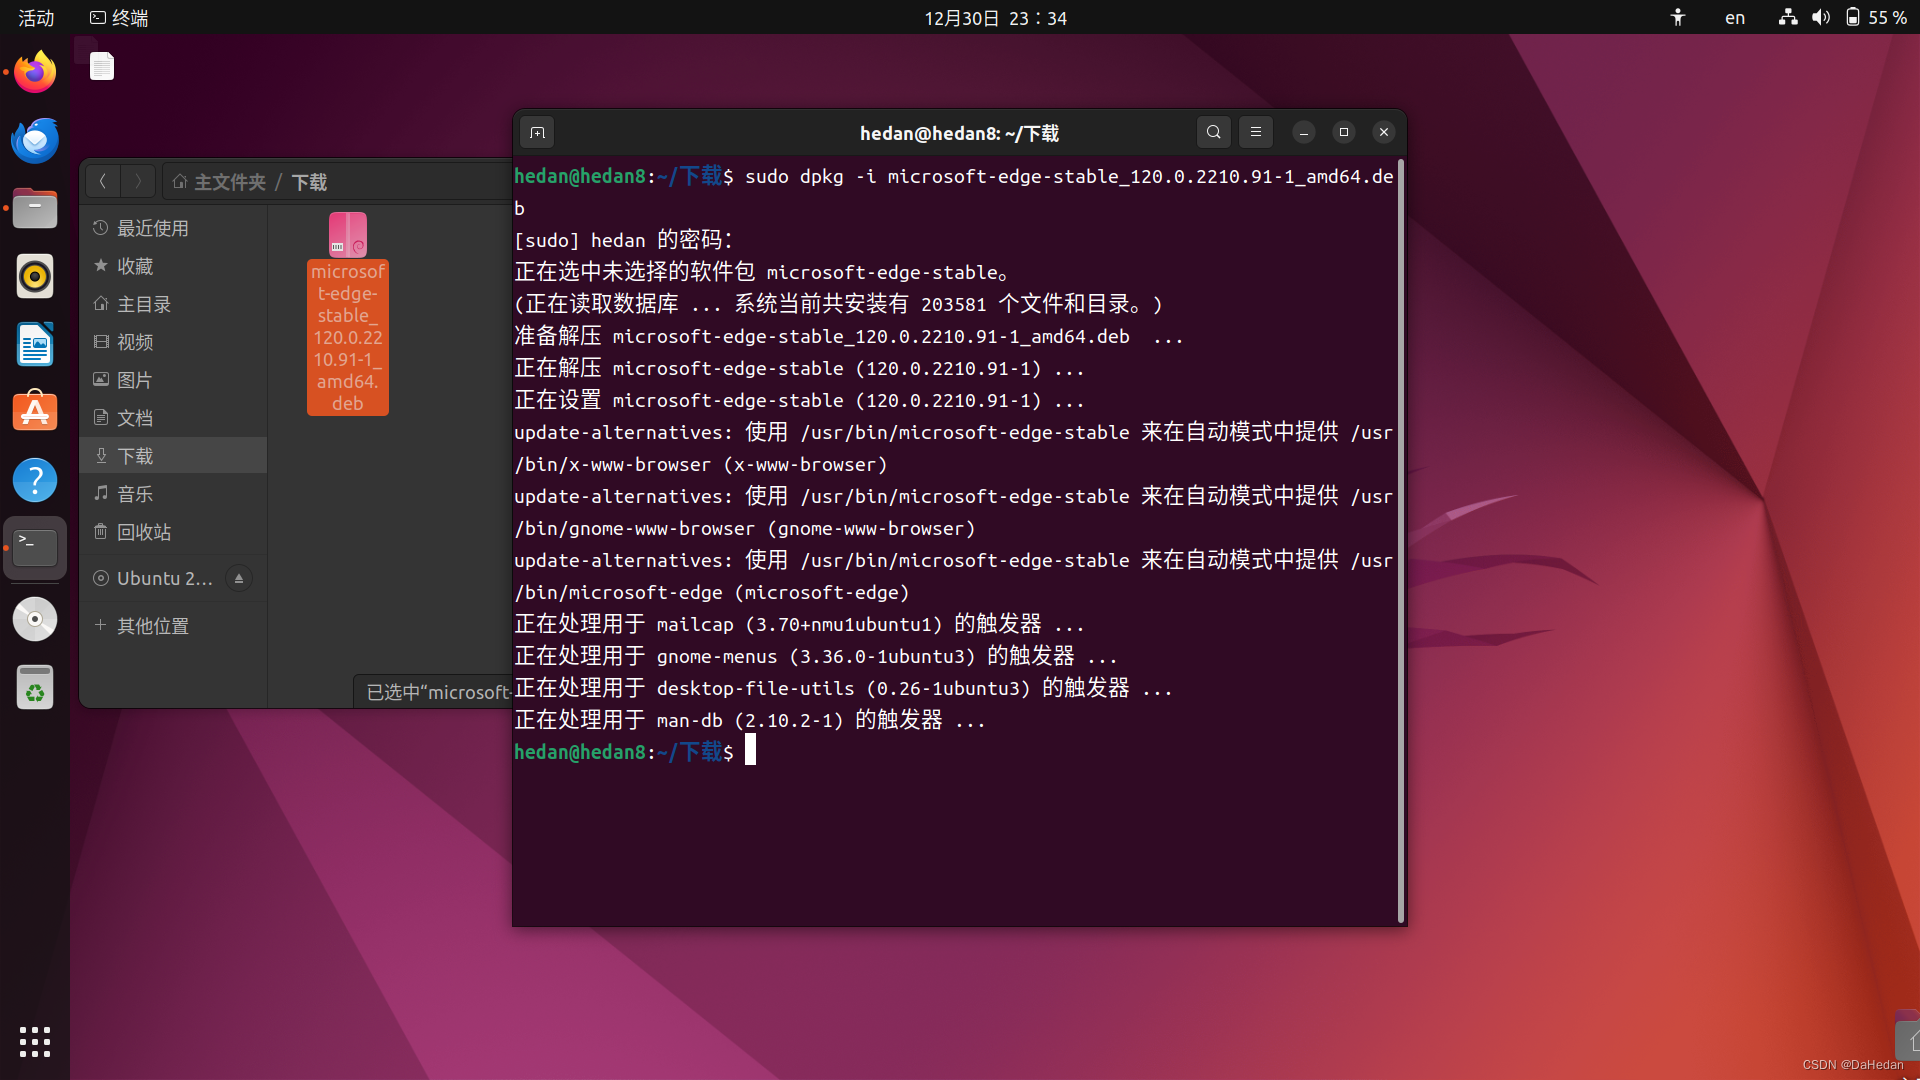
Task: Eject the Ubuntu 2... disk
Action: click(239, 579)
